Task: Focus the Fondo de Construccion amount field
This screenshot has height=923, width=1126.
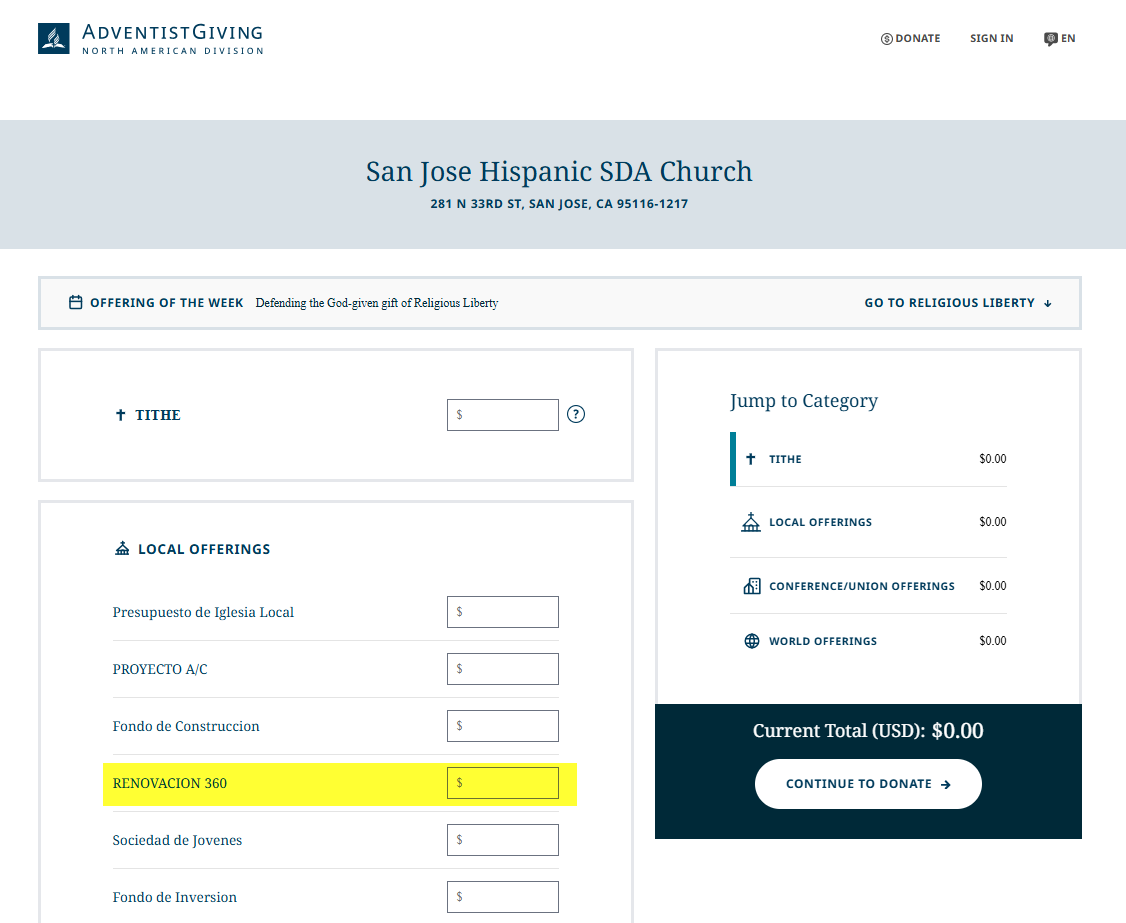Action: click(x=503, y=725)
